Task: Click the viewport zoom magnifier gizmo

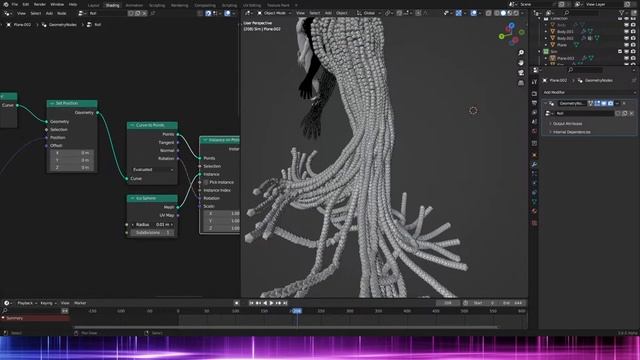Action: pyautogui.click(x=521, y=53)
